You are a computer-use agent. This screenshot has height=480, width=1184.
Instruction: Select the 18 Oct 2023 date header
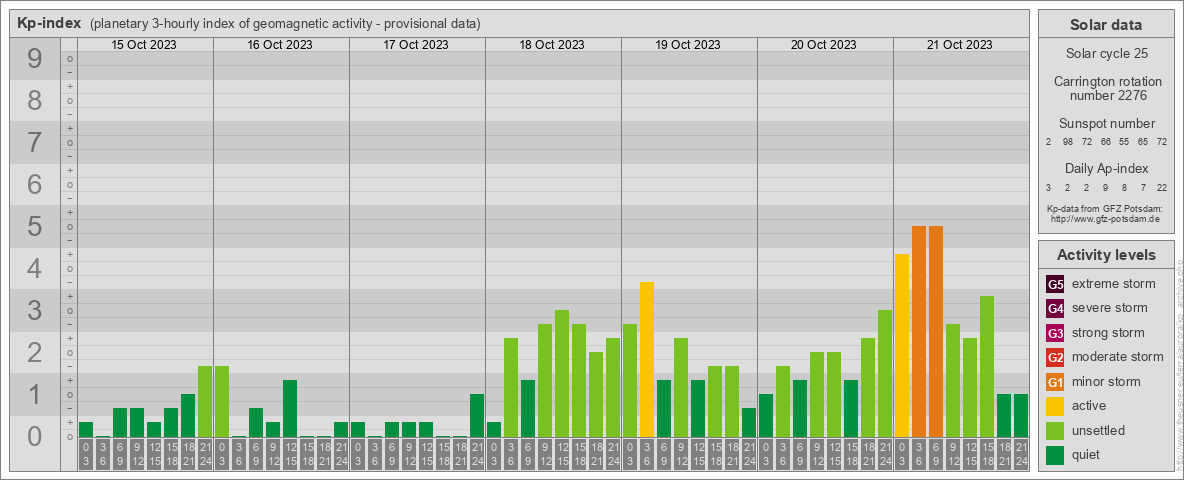pyautogui.click(x=553, y=45)
